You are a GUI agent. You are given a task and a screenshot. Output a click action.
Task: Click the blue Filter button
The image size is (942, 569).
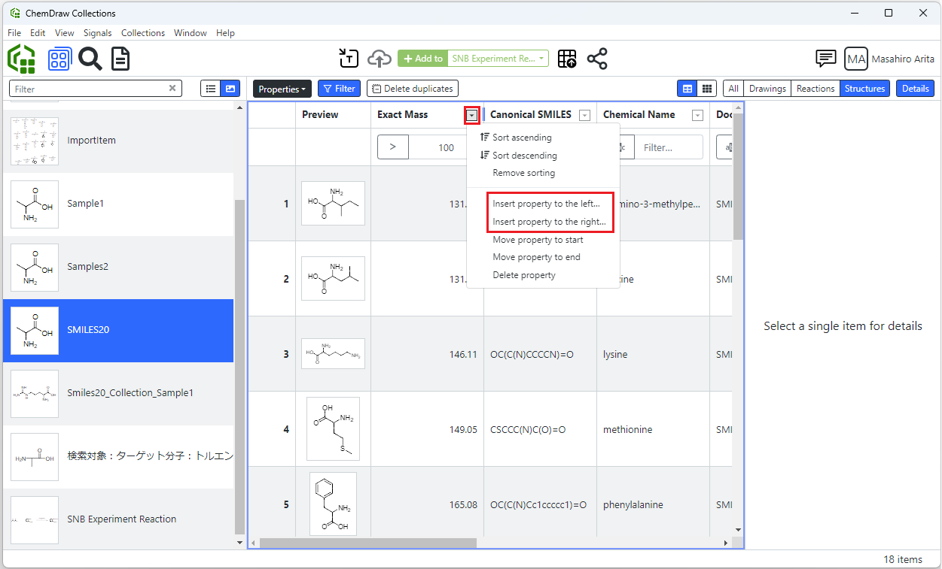(339, 89)
